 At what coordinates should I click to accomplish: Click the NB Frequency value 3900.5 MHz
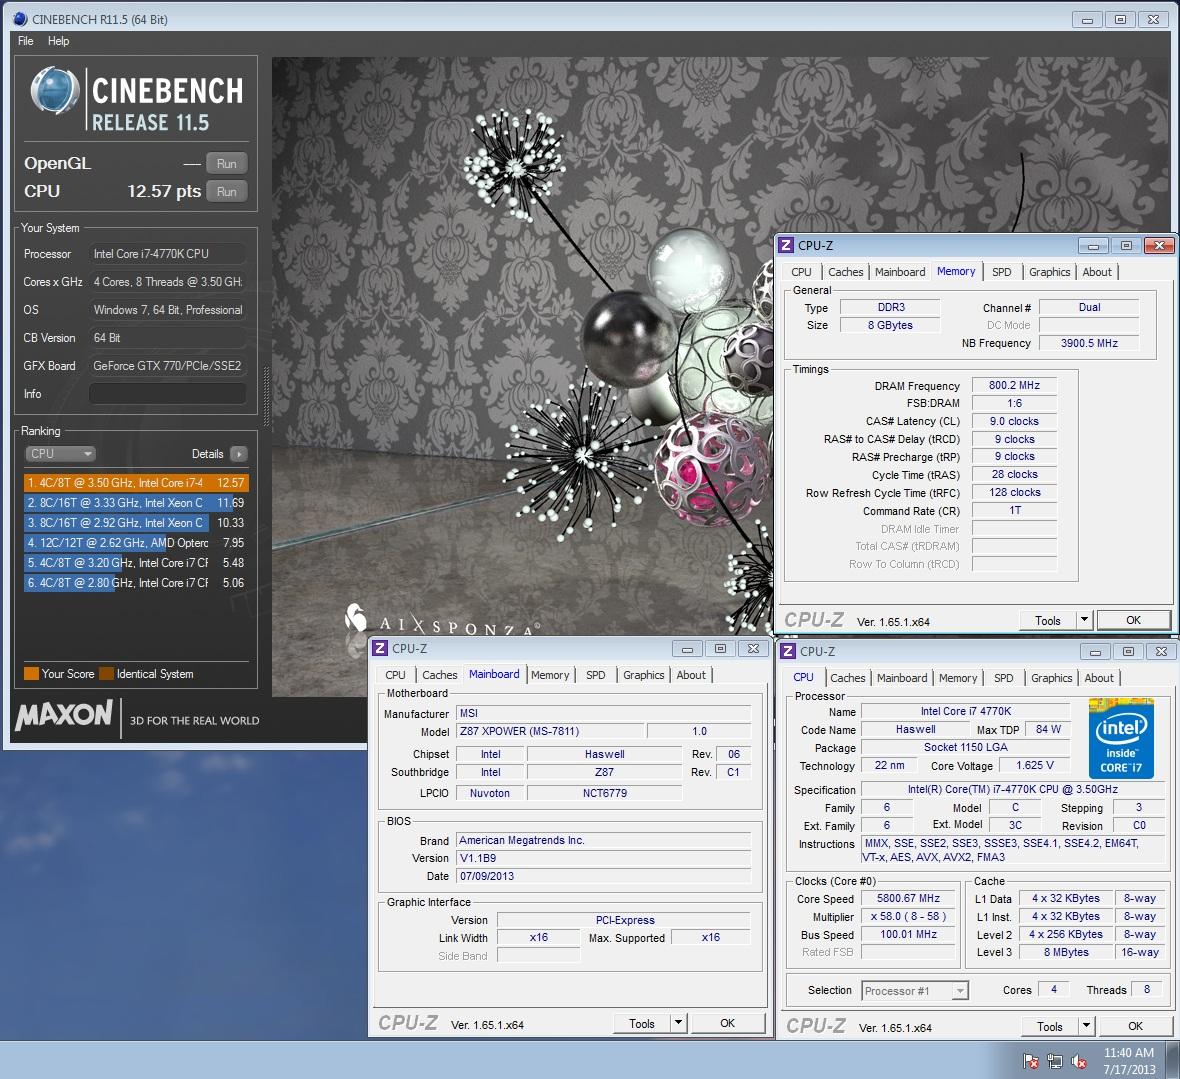point(1089,343)
